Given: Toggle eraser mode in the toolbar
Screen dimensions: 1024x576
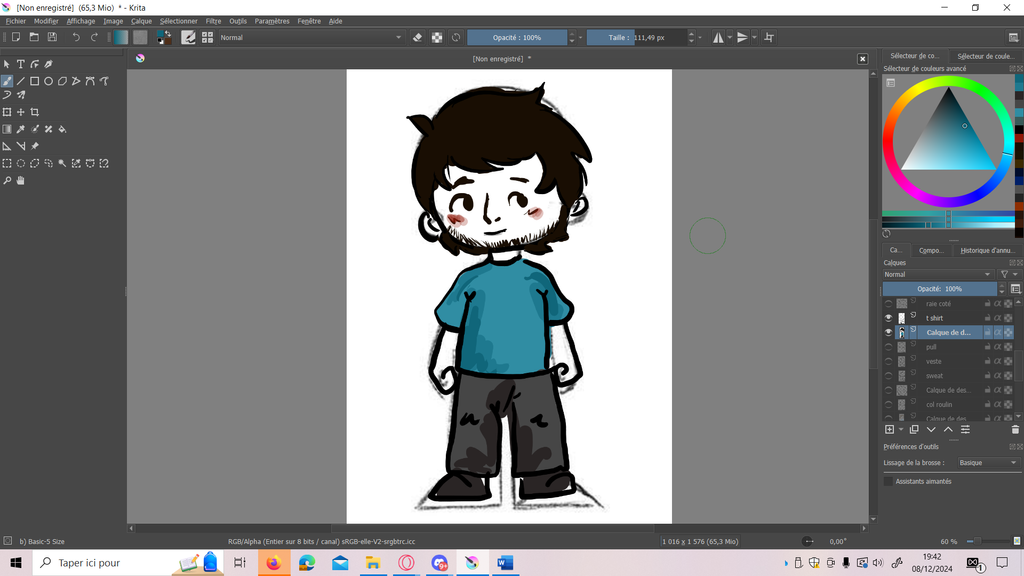Looking at the screenshot, I should pyautogui.click(x=418, y=37).
